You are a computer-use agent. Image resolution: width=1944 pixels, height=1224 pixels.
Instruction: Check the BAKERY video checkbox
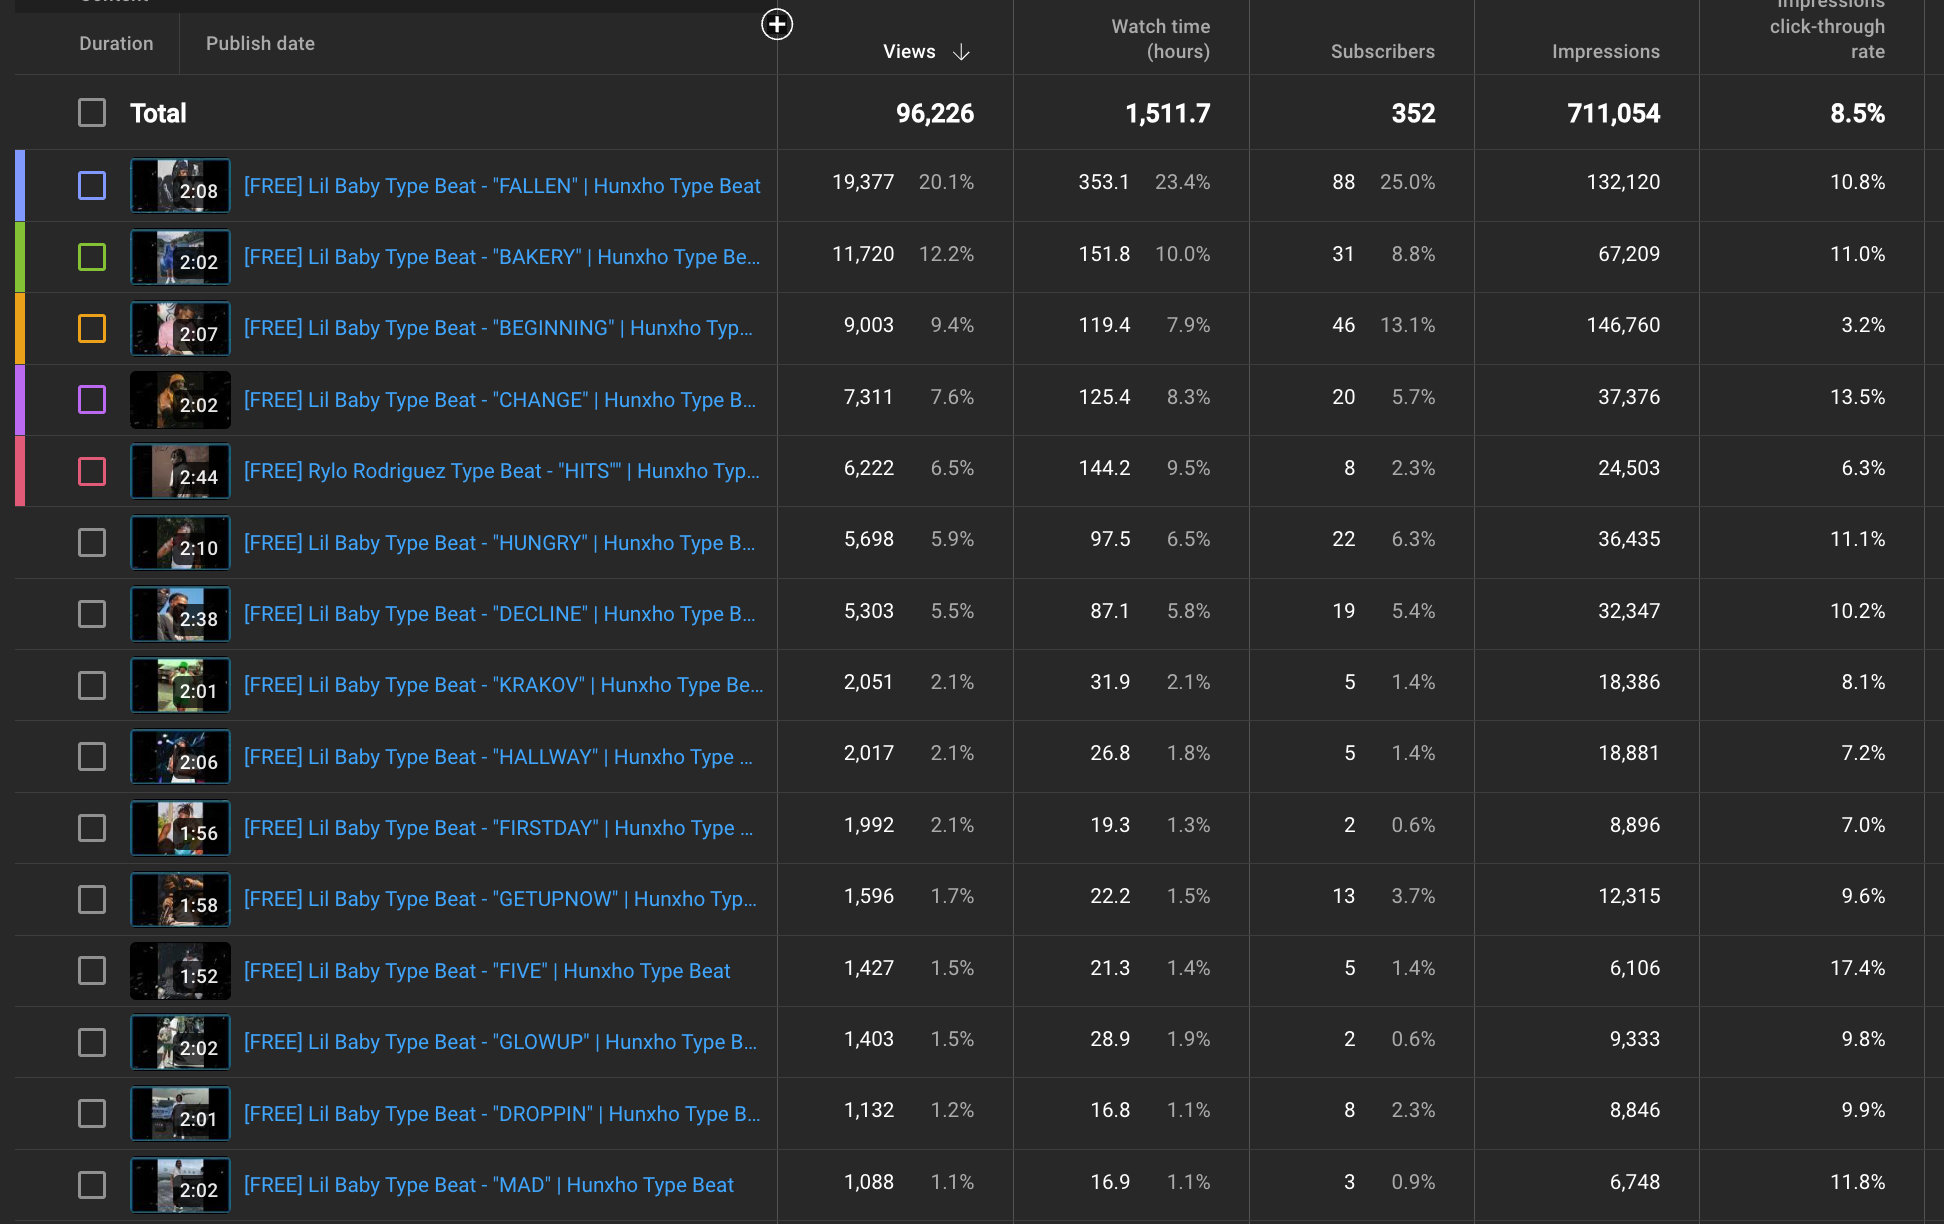(92, 257)
